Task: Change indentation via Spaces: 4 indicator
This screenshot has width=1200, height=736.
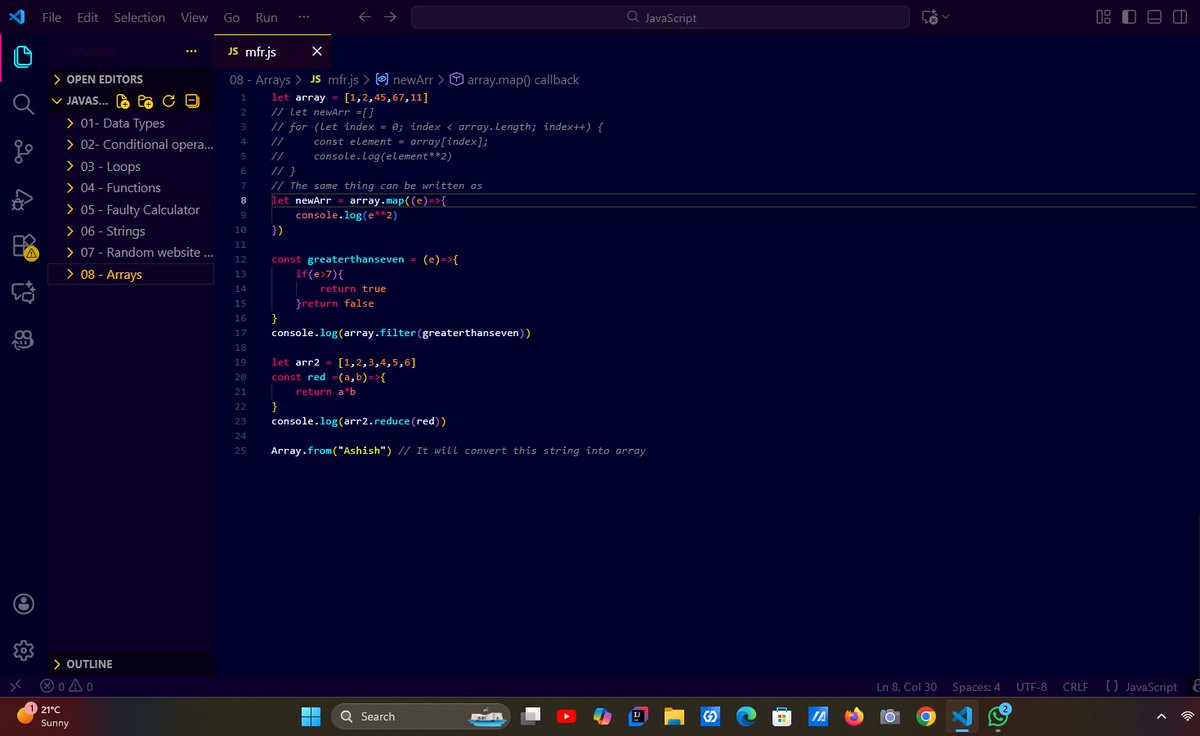Action: point(975,687)
